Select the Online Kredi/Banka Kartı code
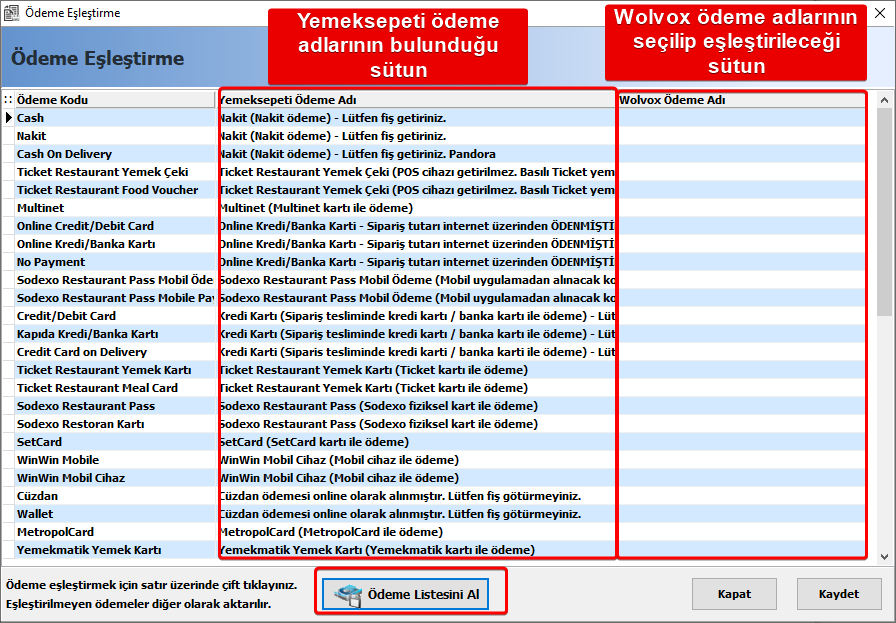This screenshot has height=623, width=896. coord(115,244)
